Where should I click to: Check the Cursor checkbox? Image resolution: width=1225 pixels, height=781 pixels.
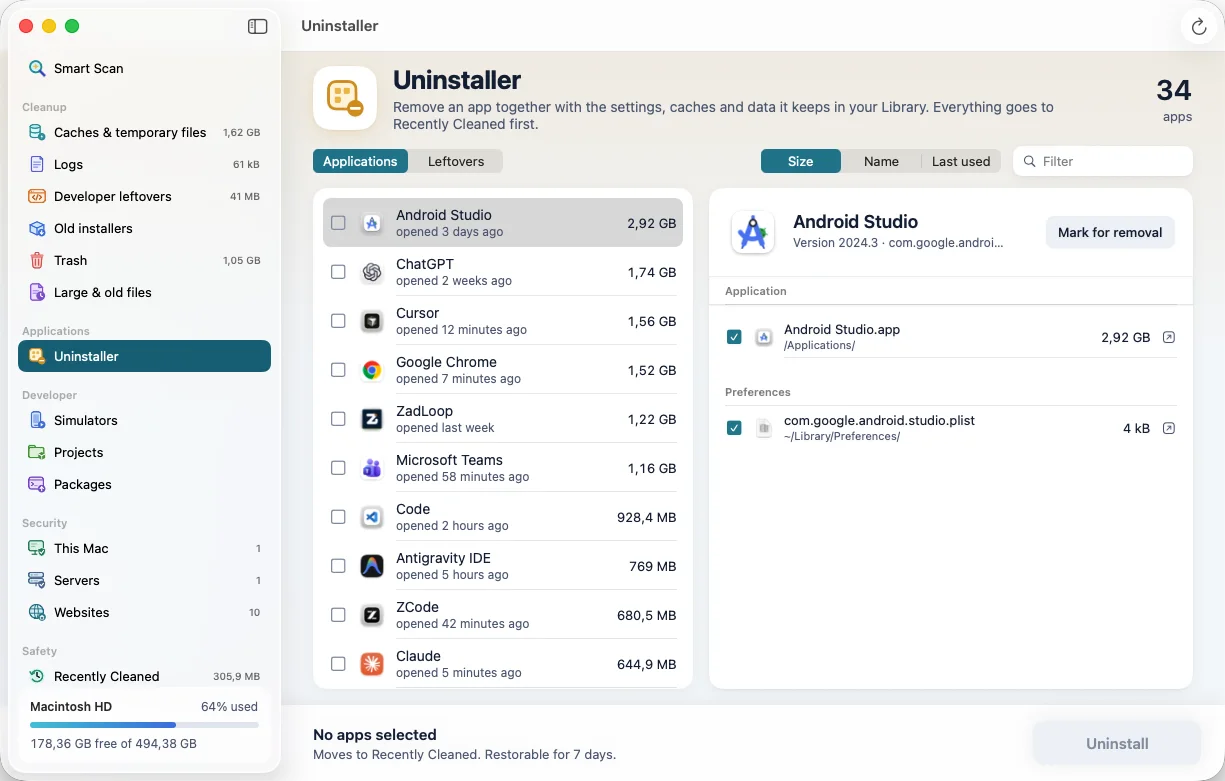point(338,321)
